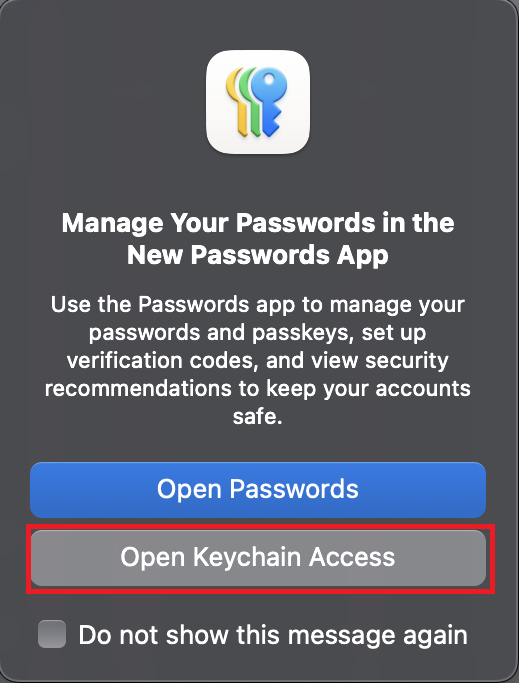Screen dimensions: 519x683
Task: Click the blue key's jagged teeth
Action: point(273,118)
